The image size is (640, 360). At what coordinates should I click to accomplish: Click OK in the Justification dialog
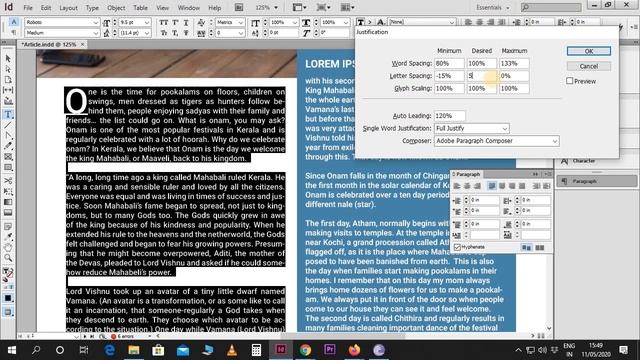[589, 51]
